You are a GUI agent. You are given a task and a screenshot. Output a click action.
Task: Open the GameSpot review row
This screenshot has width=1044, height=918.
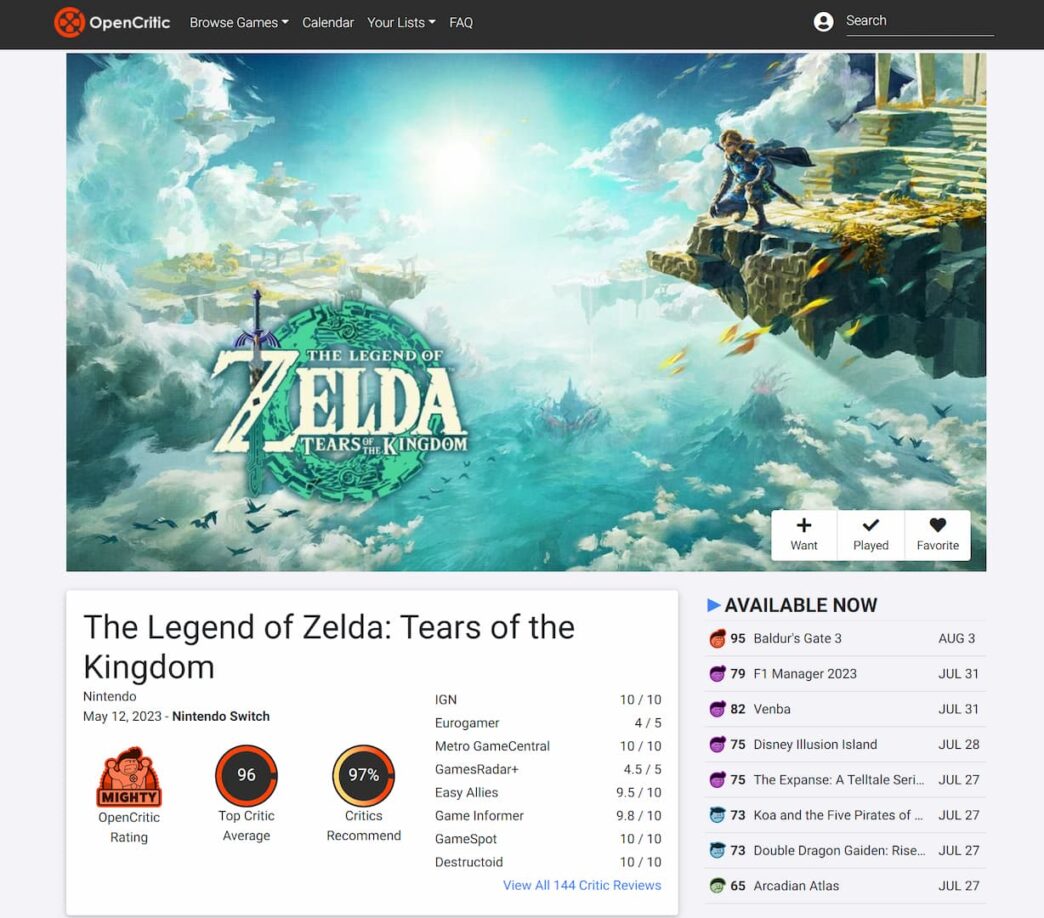[548, 839]
